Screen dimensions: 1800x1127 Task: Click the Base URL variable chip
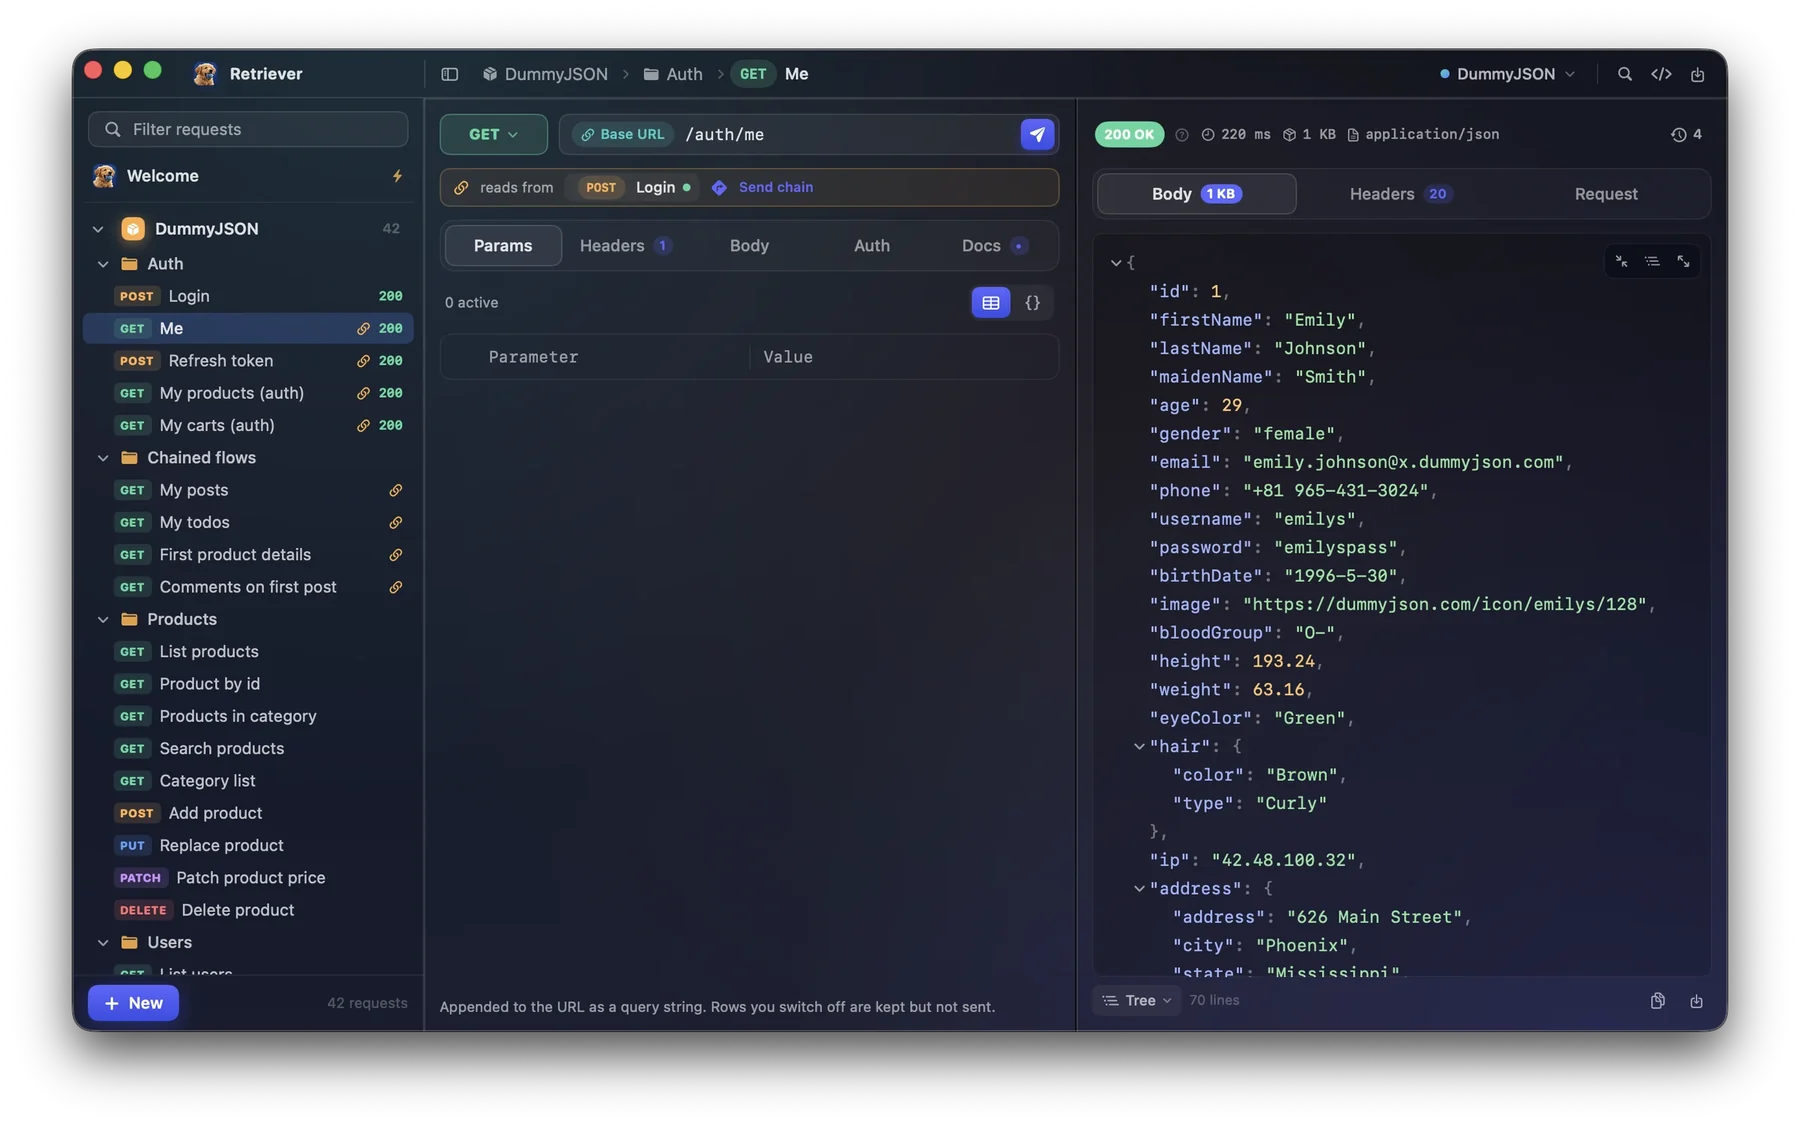tap(623, 134)
